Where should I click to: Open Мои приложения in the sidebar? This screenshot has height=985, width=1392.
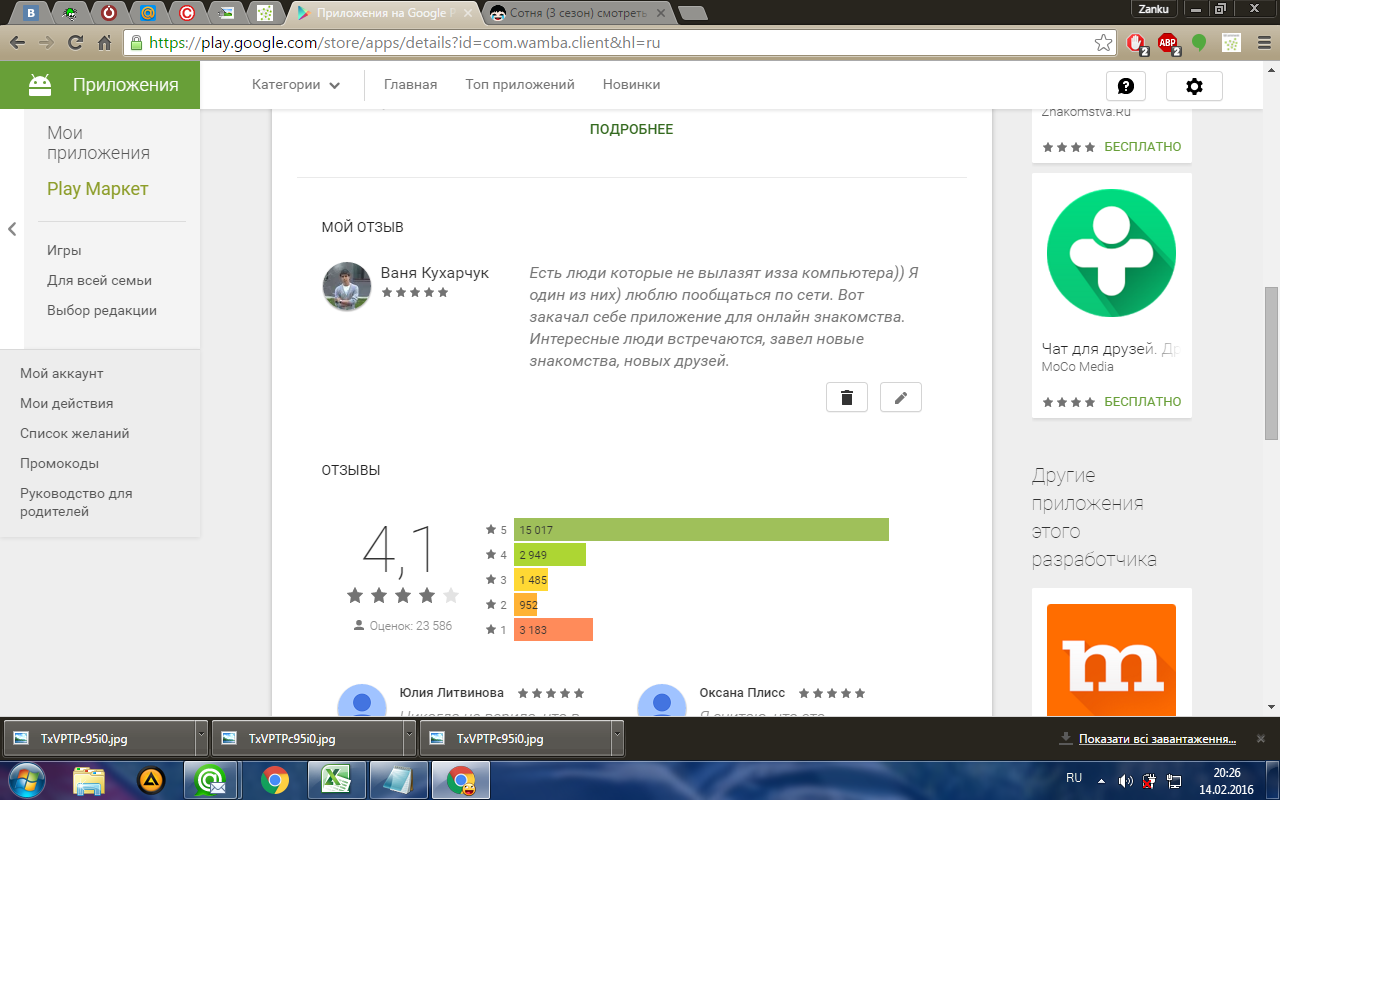point(98,143)
